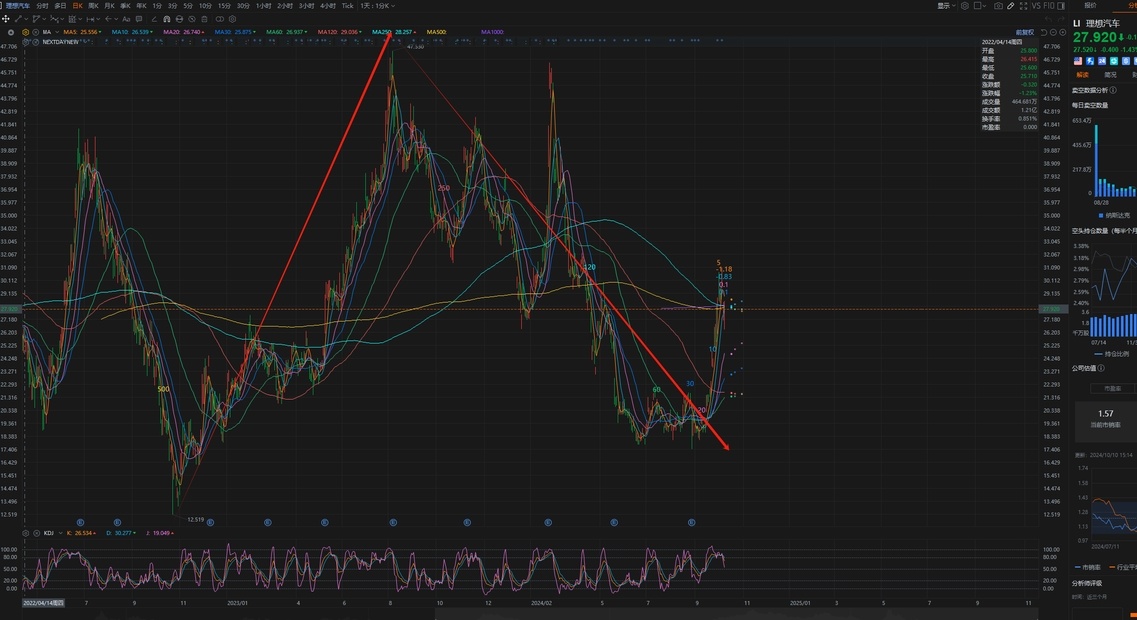
Task: Click the 解读 analysis tab
Action: tap(1082, 75)
